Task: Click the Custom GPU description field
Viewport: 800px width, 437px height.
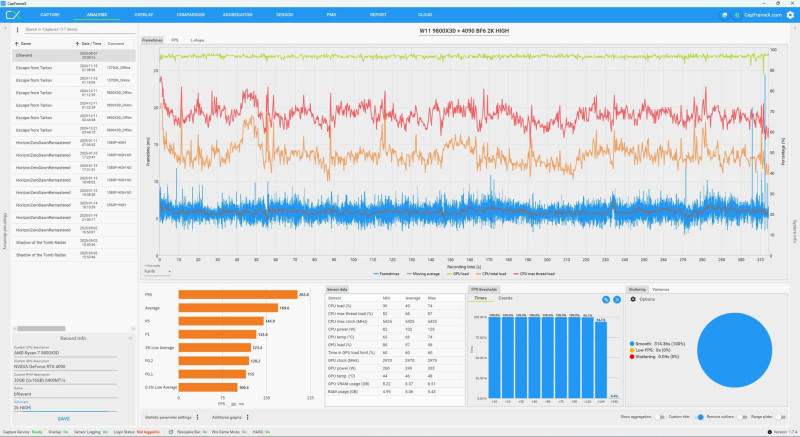Action: coord(65,367)
